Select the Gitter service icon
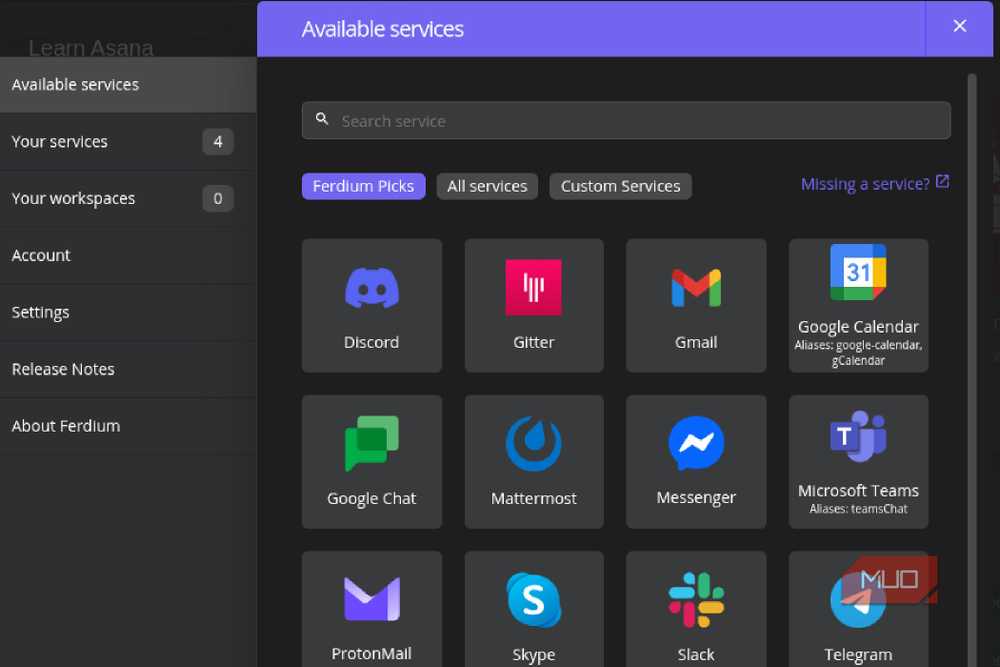Screen dimensions: 1000x667 pyautogui.click(x=534, y=288)
